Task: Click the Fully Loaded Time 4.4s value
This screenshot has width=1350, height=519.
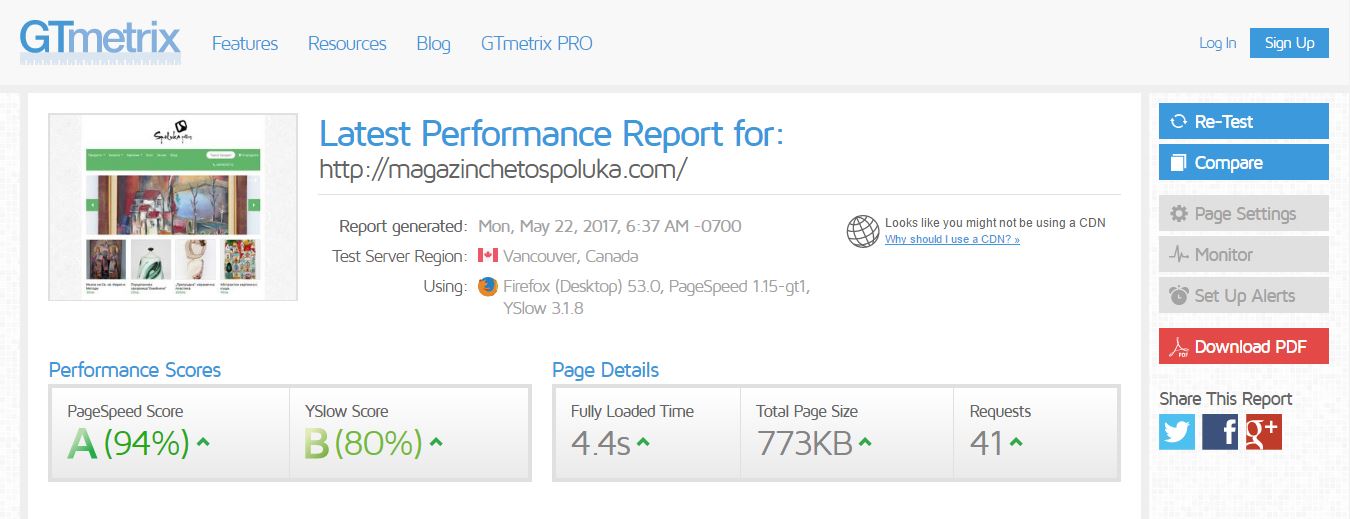Action: (x=600, y=443)
